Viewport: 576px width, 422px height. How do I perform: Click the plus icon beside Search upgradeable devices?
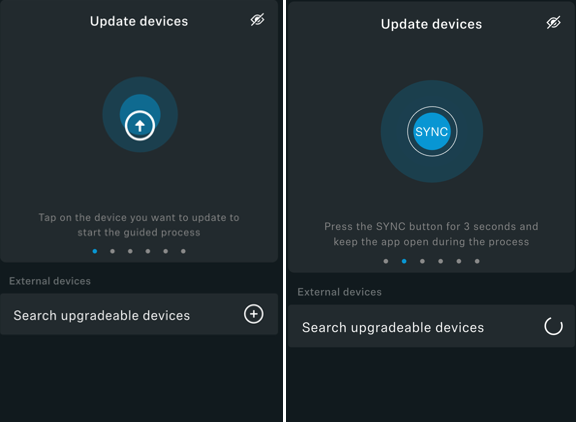tap(253, 314)
